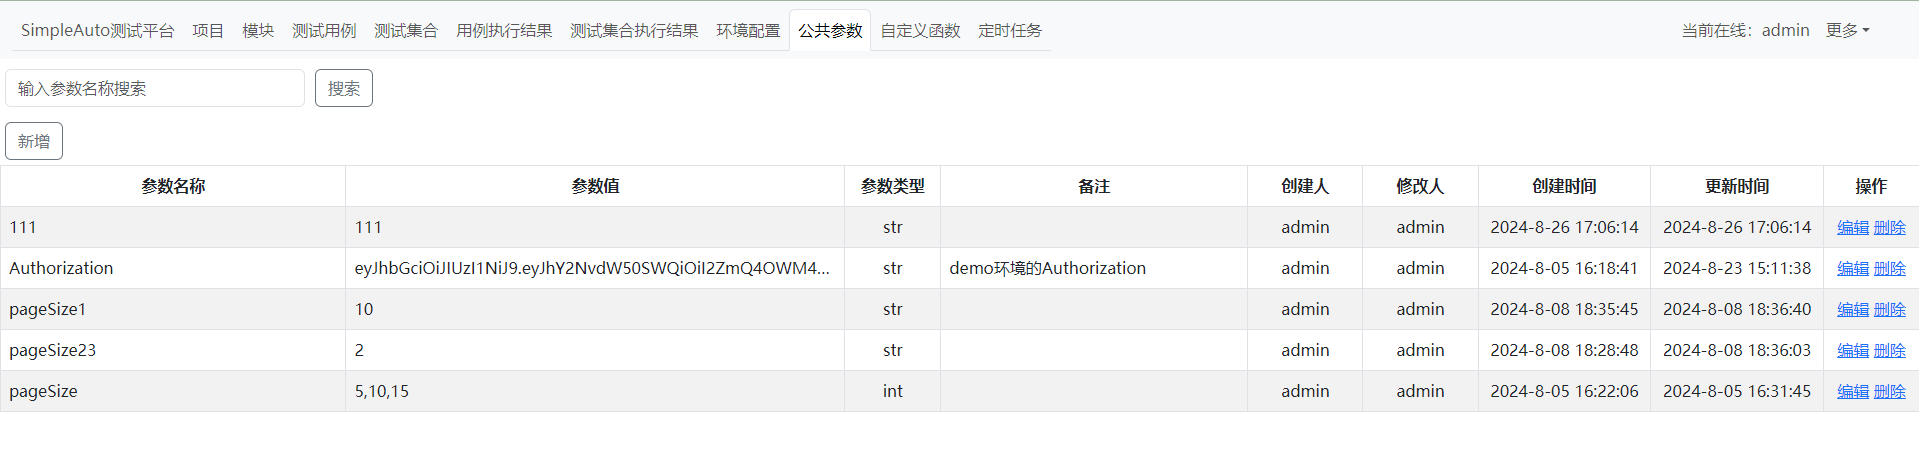Select the pageSize1 name cell
The width and height of the screenshot is (1919, 453).
pyautogui.click(x=173, y=309)
